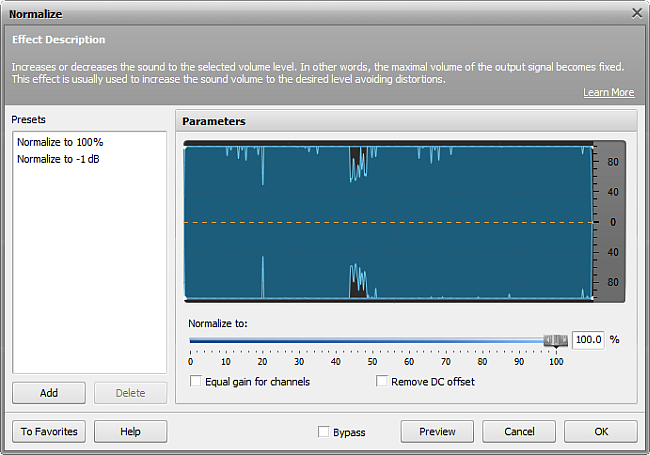Click the Preview button
Viewport: 650px width, 455px height.
coord(437,431)
